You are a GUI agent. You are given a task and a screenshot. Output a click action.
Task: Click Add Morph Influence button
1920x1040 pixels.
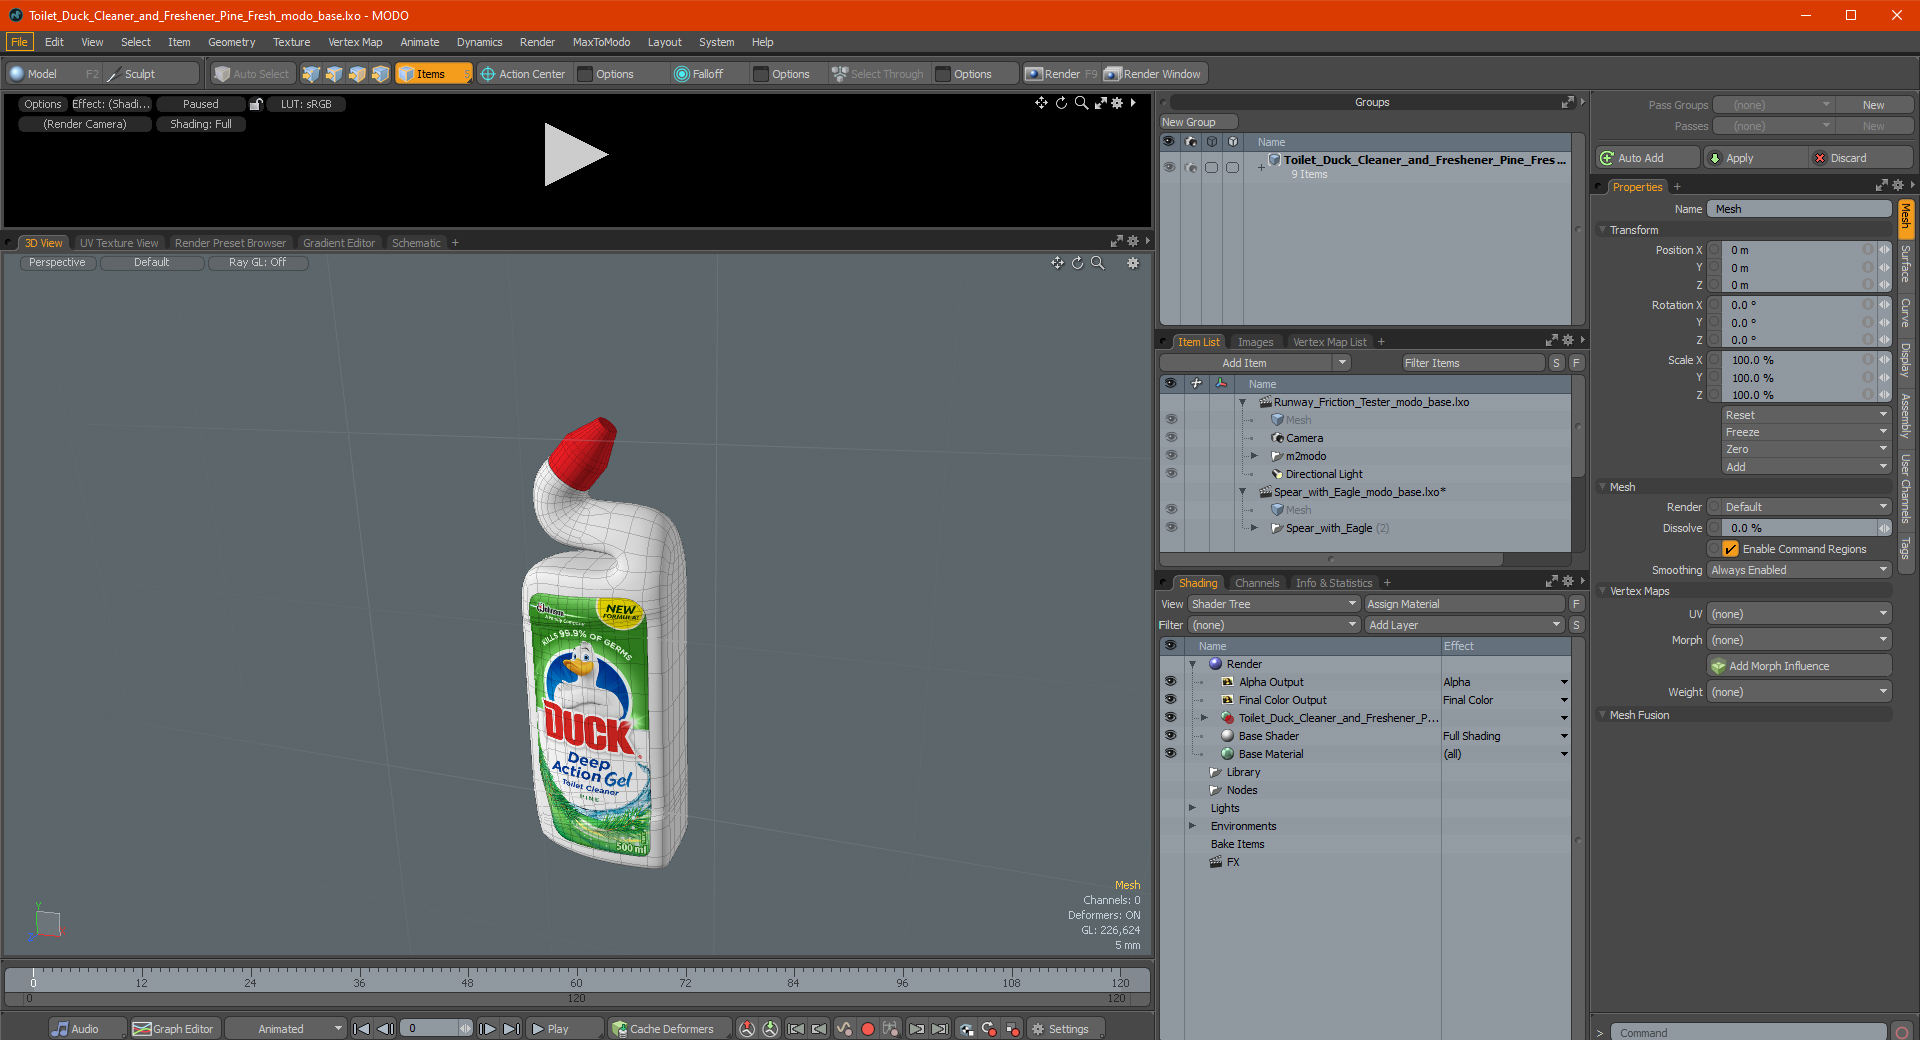(x=1799, y=666)
